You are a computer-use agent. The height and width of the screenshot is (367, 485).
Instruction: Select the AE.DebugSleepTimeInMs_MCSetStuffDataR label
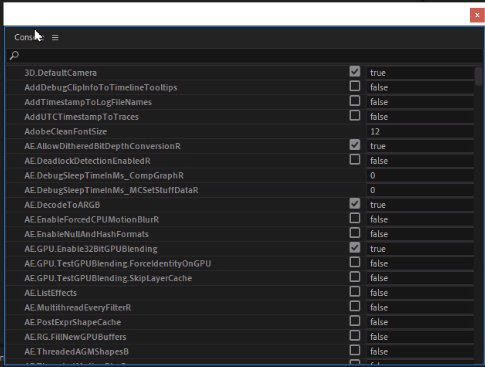pos(111,190)
